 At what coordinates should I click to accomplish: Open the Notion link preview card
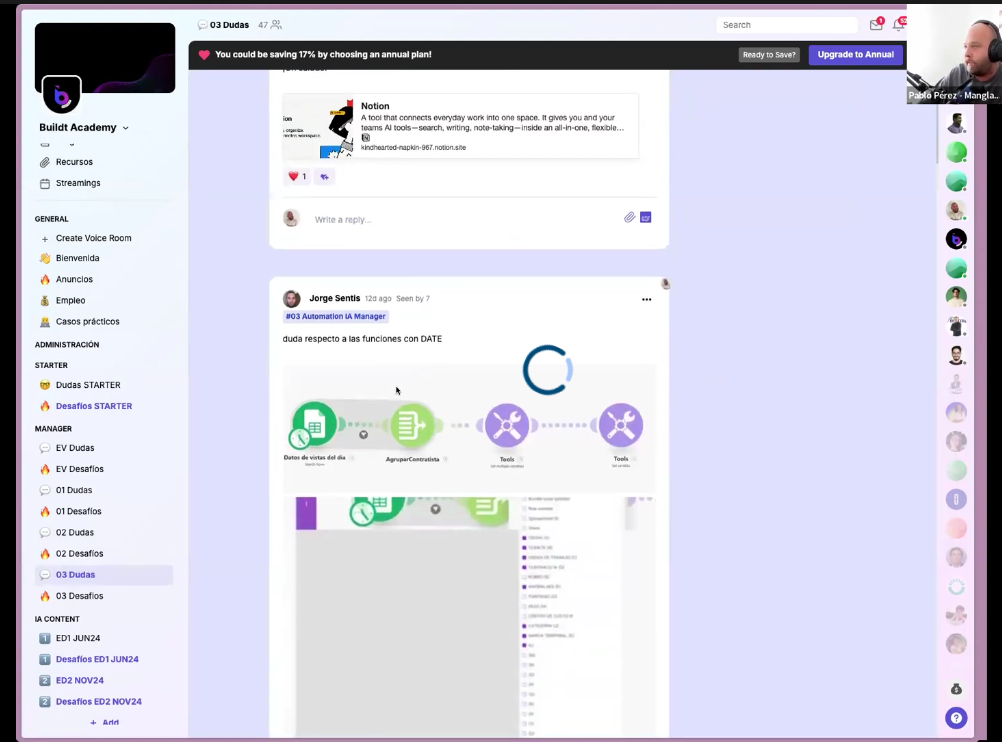[x=460, y=126]
